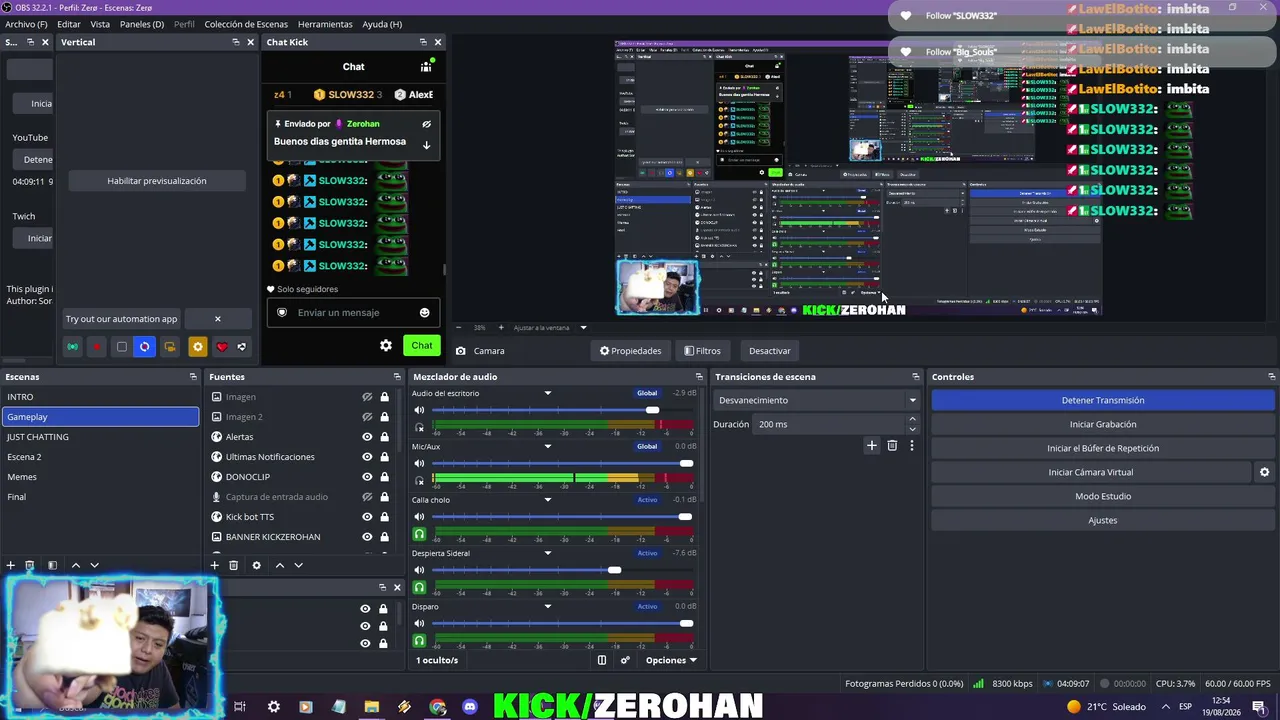This screenshot has width=1280, height=720.
Task: Open the Paneles menu
Action: (142, 24)
